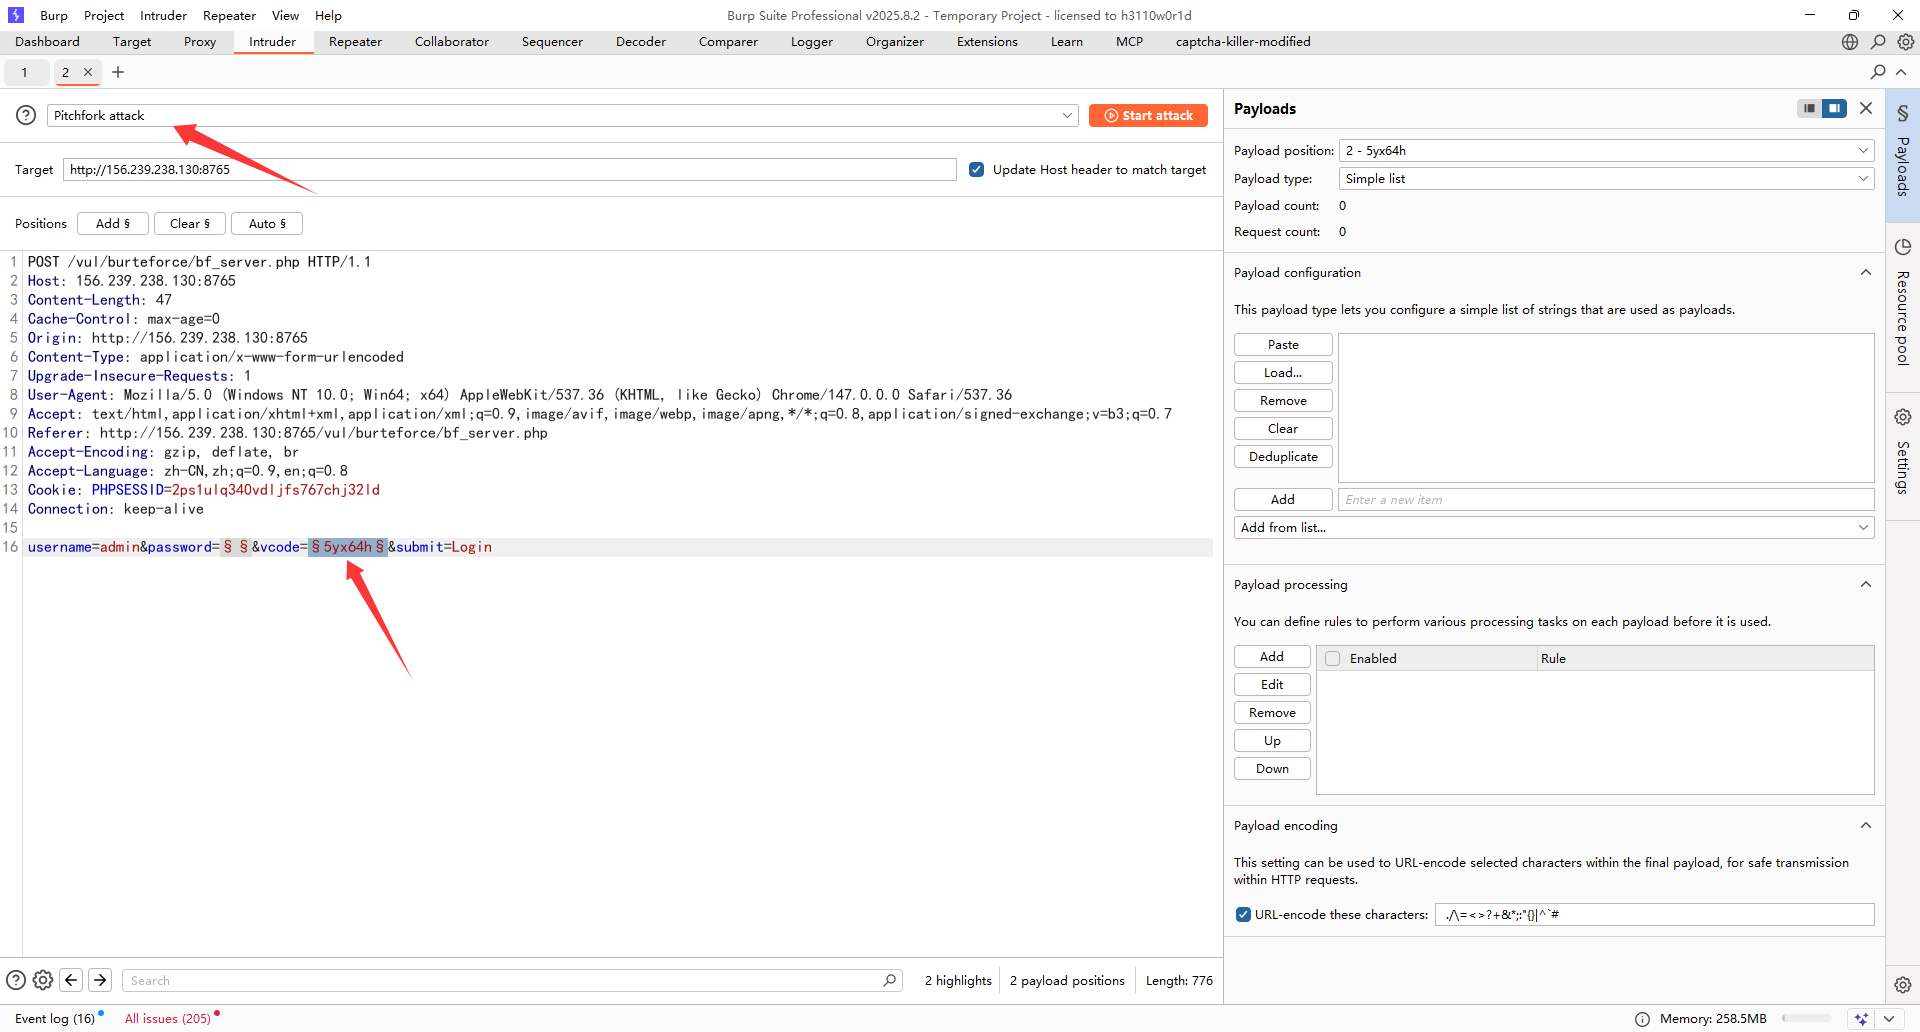Click the forward arrow in request editor footer
The width and height of the screenshot is (1920, 1032).
click(100, 980)
